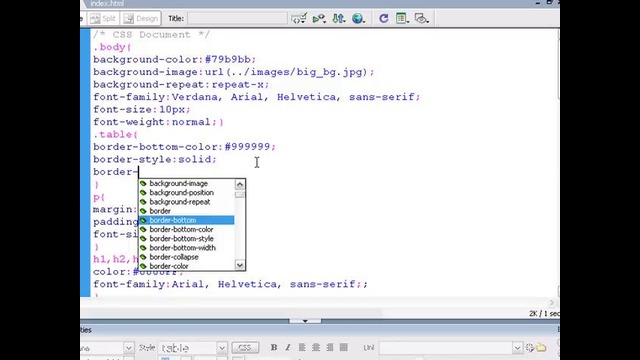Viewport: 640px width, 360px height.
Task: Click the border-bottom-color:#999999 line
Action: coord(184,147)
